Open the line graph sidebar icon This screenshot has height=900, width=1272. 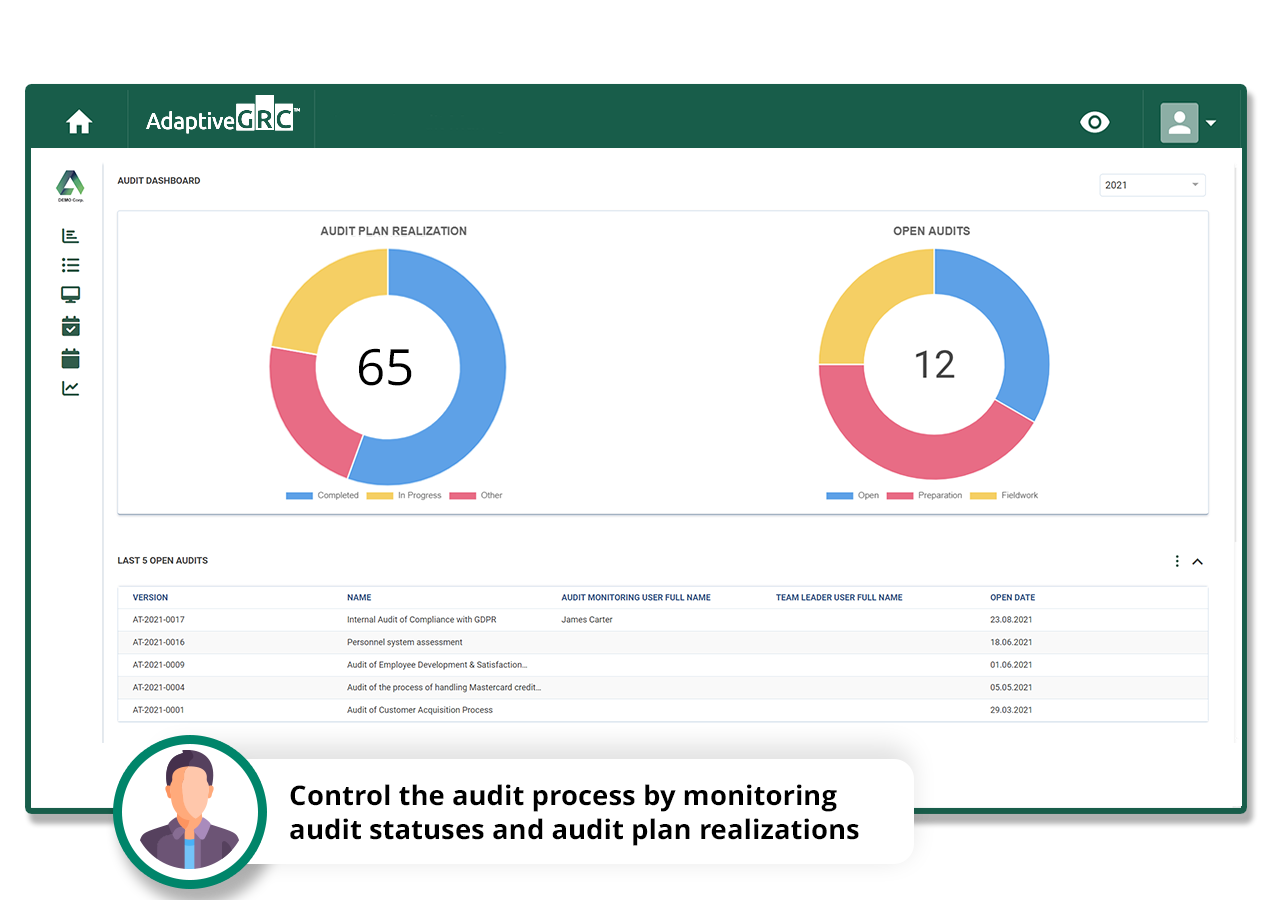click(x=70, y=388)
